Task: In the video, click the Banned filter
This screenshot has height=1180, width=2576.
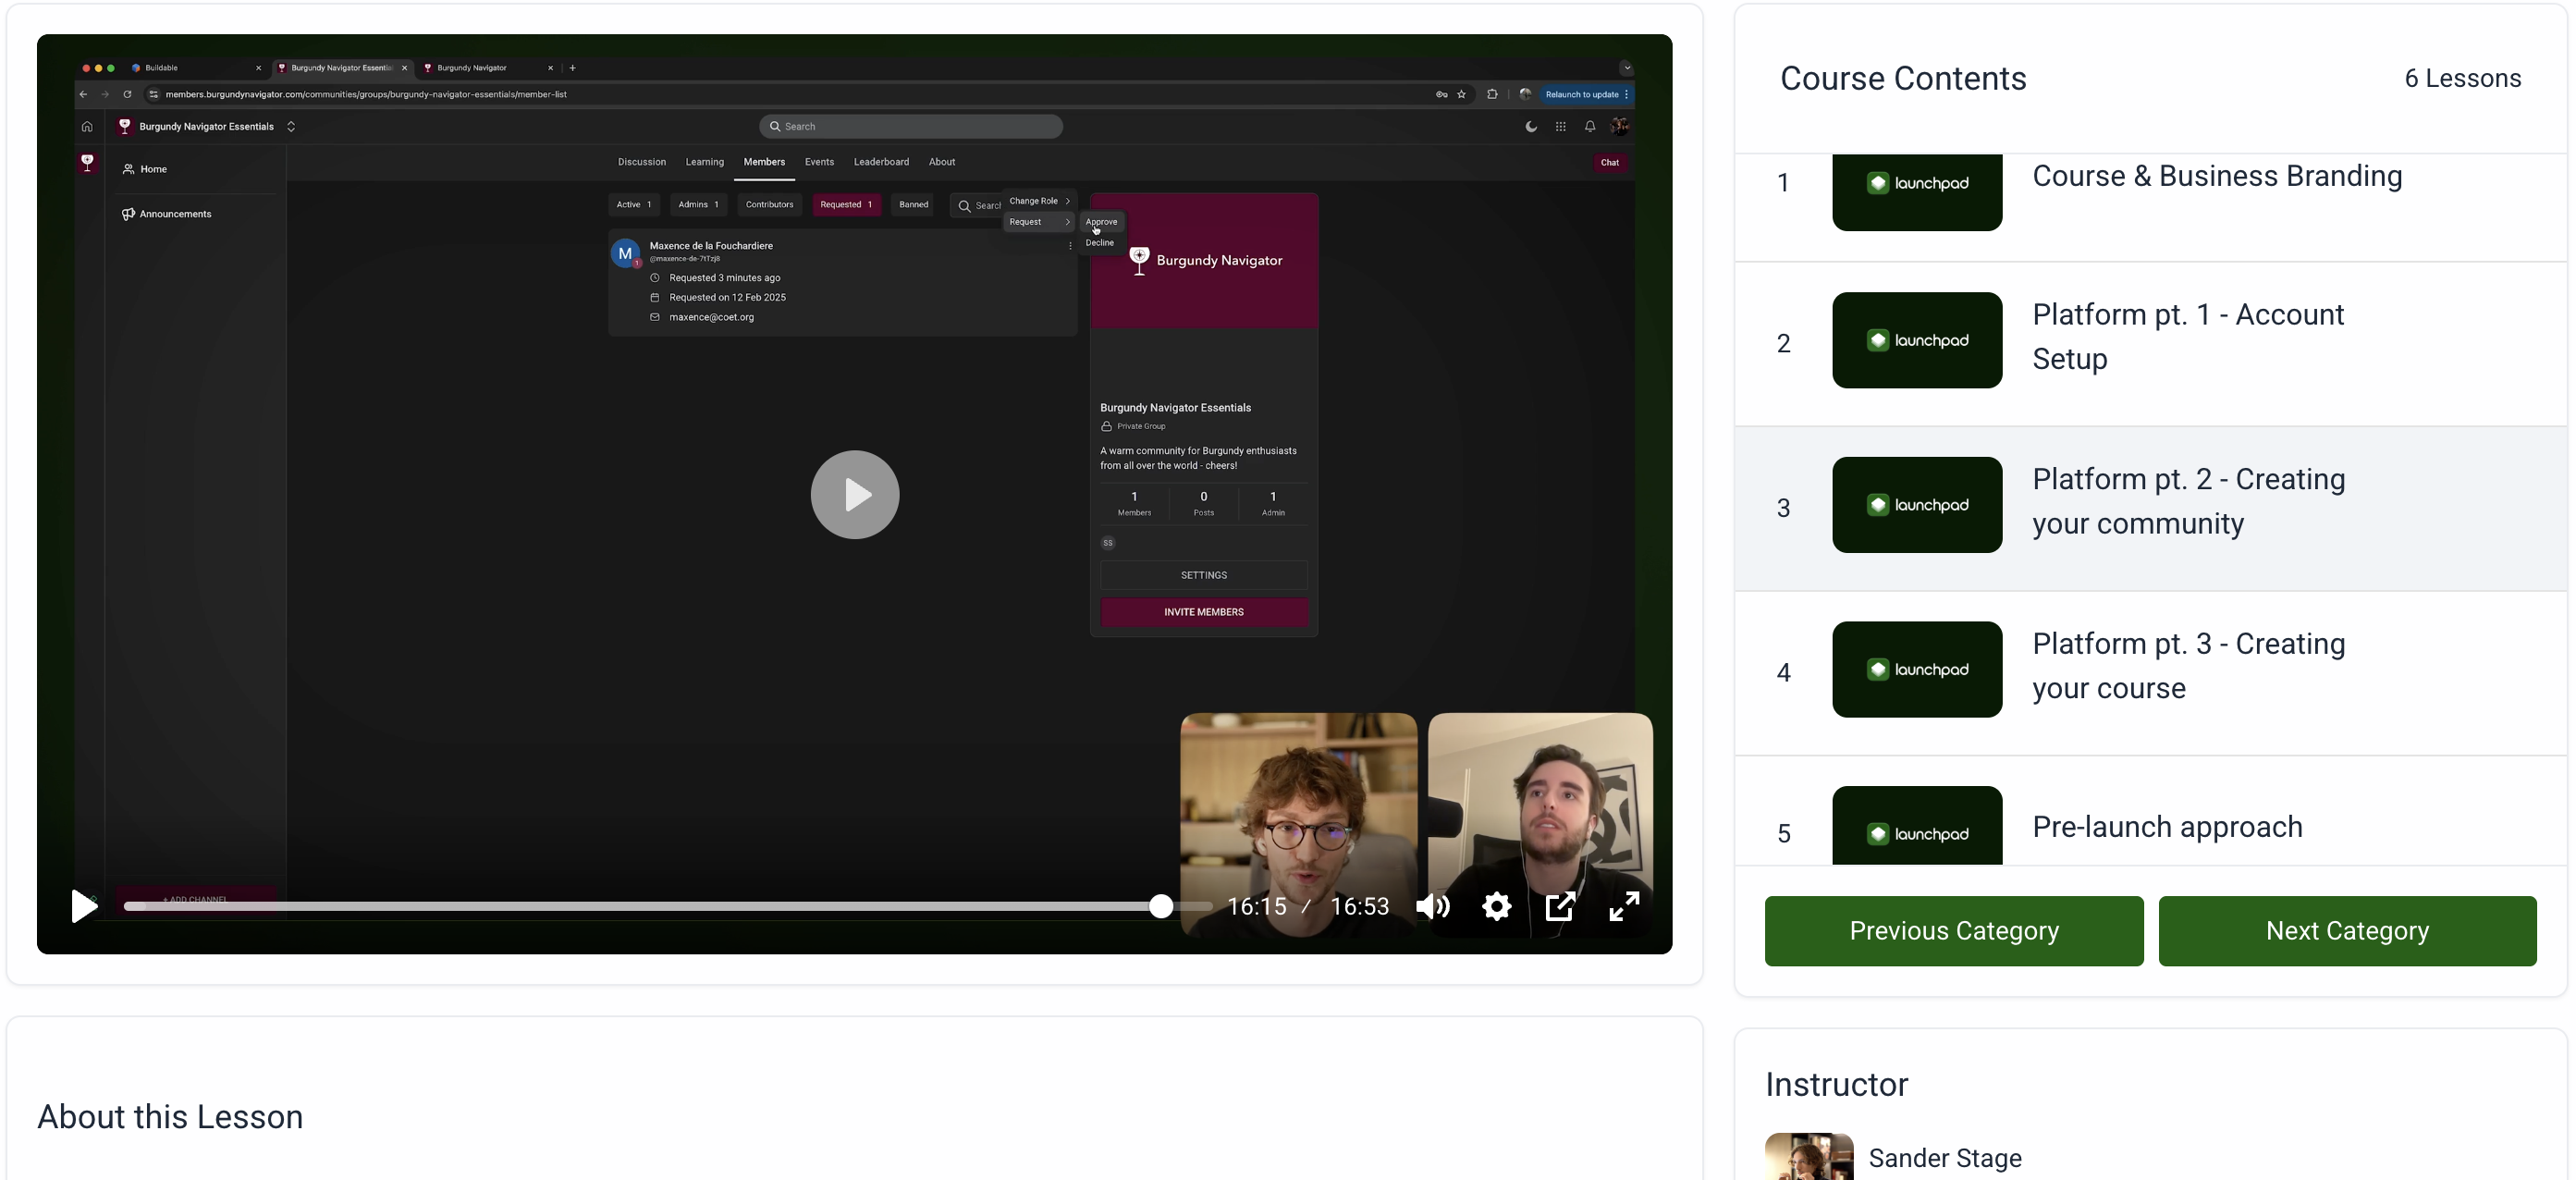Action: point(913,205)
